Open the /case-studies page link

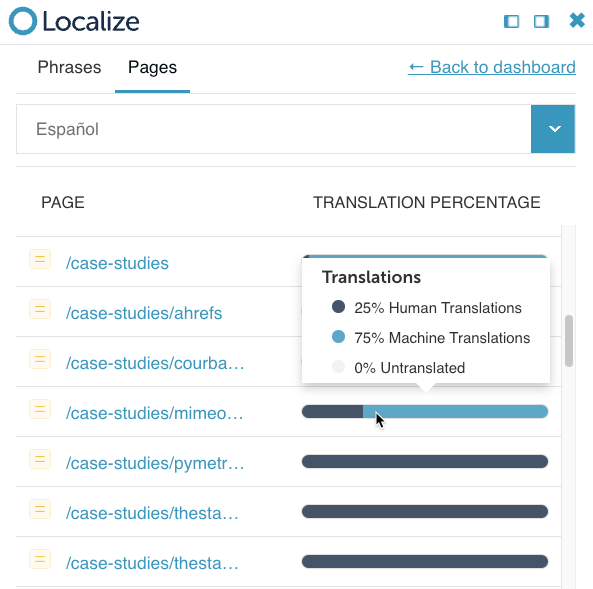click(x=117, y=263)
